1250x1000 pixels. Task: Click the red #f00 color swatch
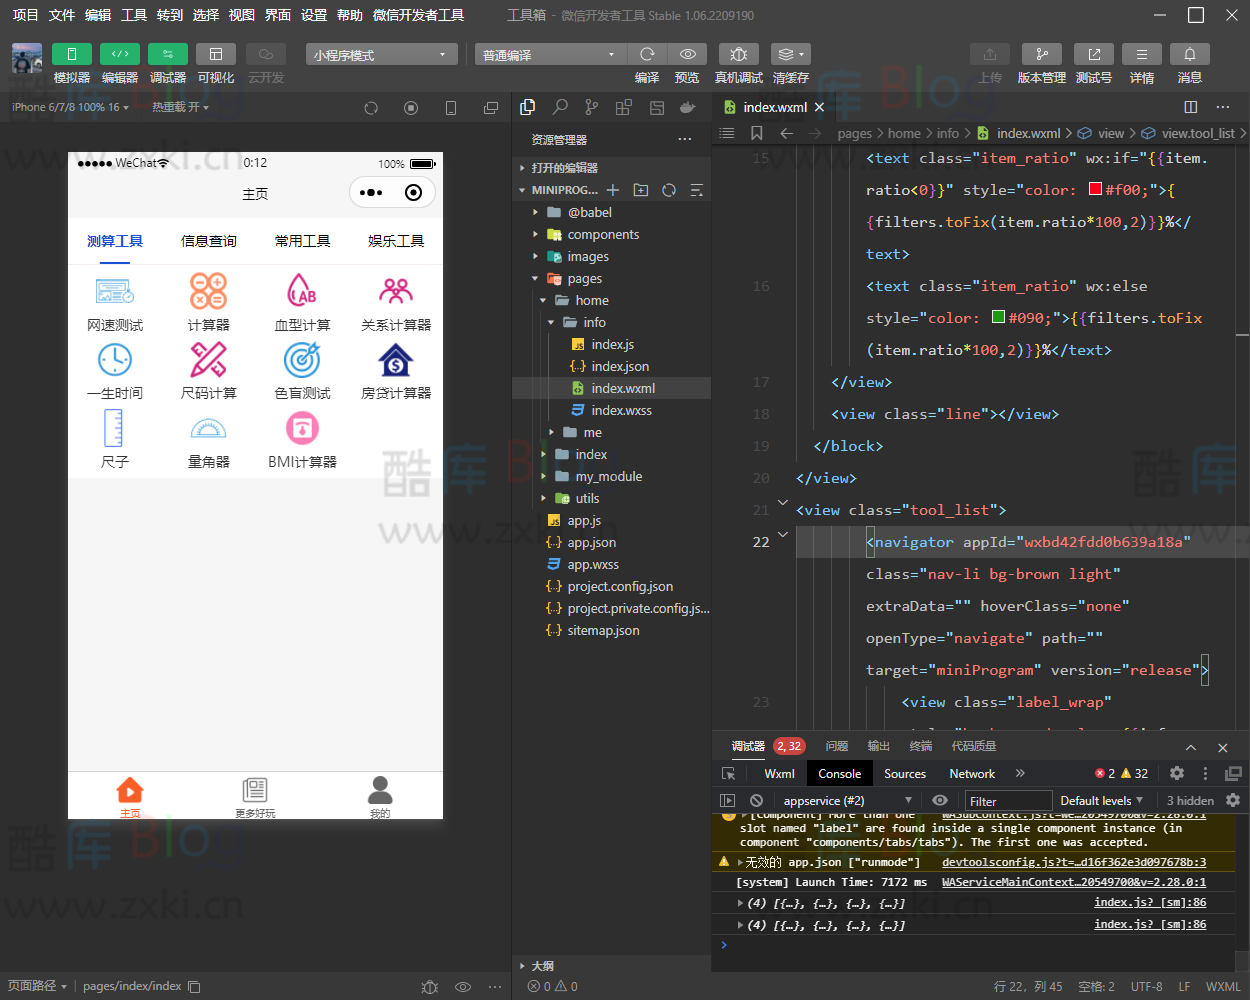(x=1095, y=189)
